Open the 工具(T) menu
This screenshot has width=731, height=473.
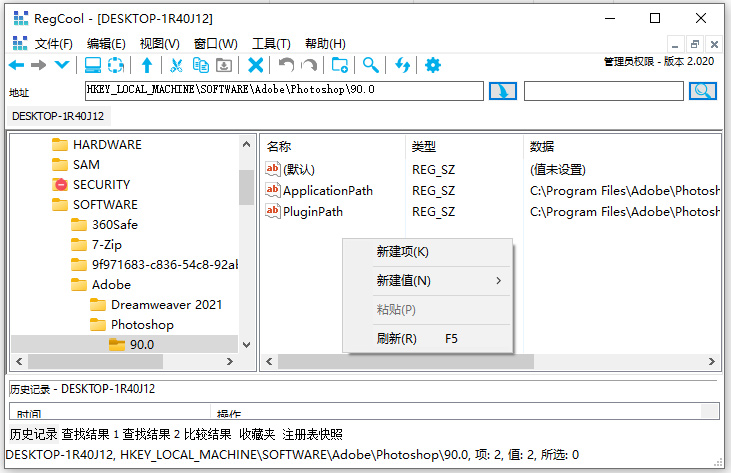pos(271,44)
